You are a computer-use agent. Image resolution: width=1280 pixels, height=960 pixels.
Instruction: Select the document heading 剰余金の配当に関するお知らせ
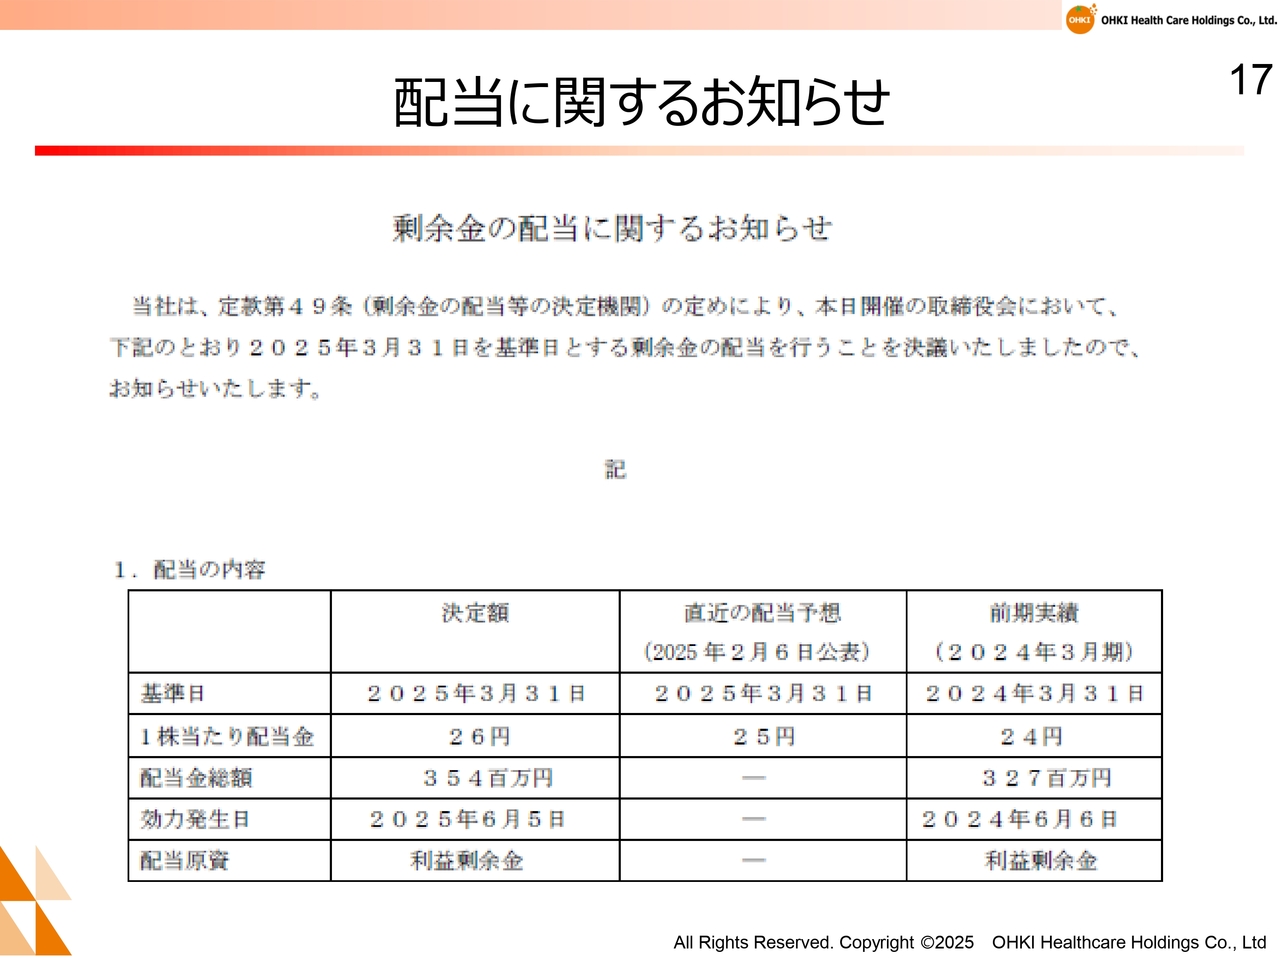pyautogui.click(x=612, y=229)
